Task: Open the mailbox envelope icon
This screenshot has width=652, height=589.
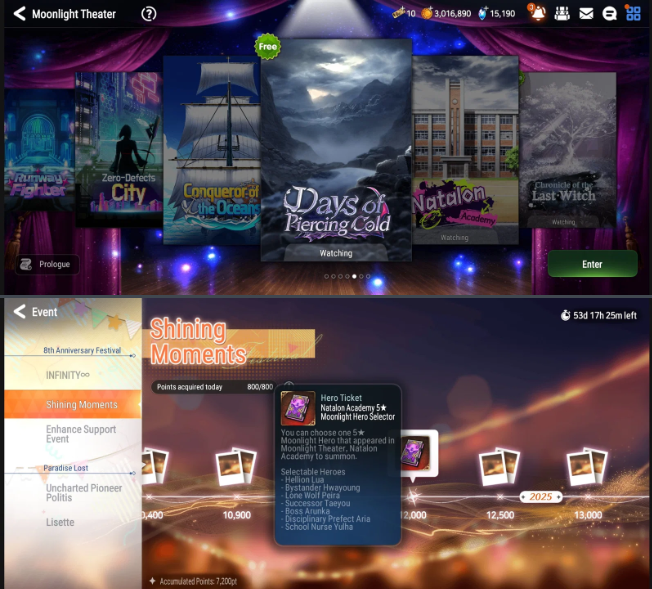Action: coord(586,14)
